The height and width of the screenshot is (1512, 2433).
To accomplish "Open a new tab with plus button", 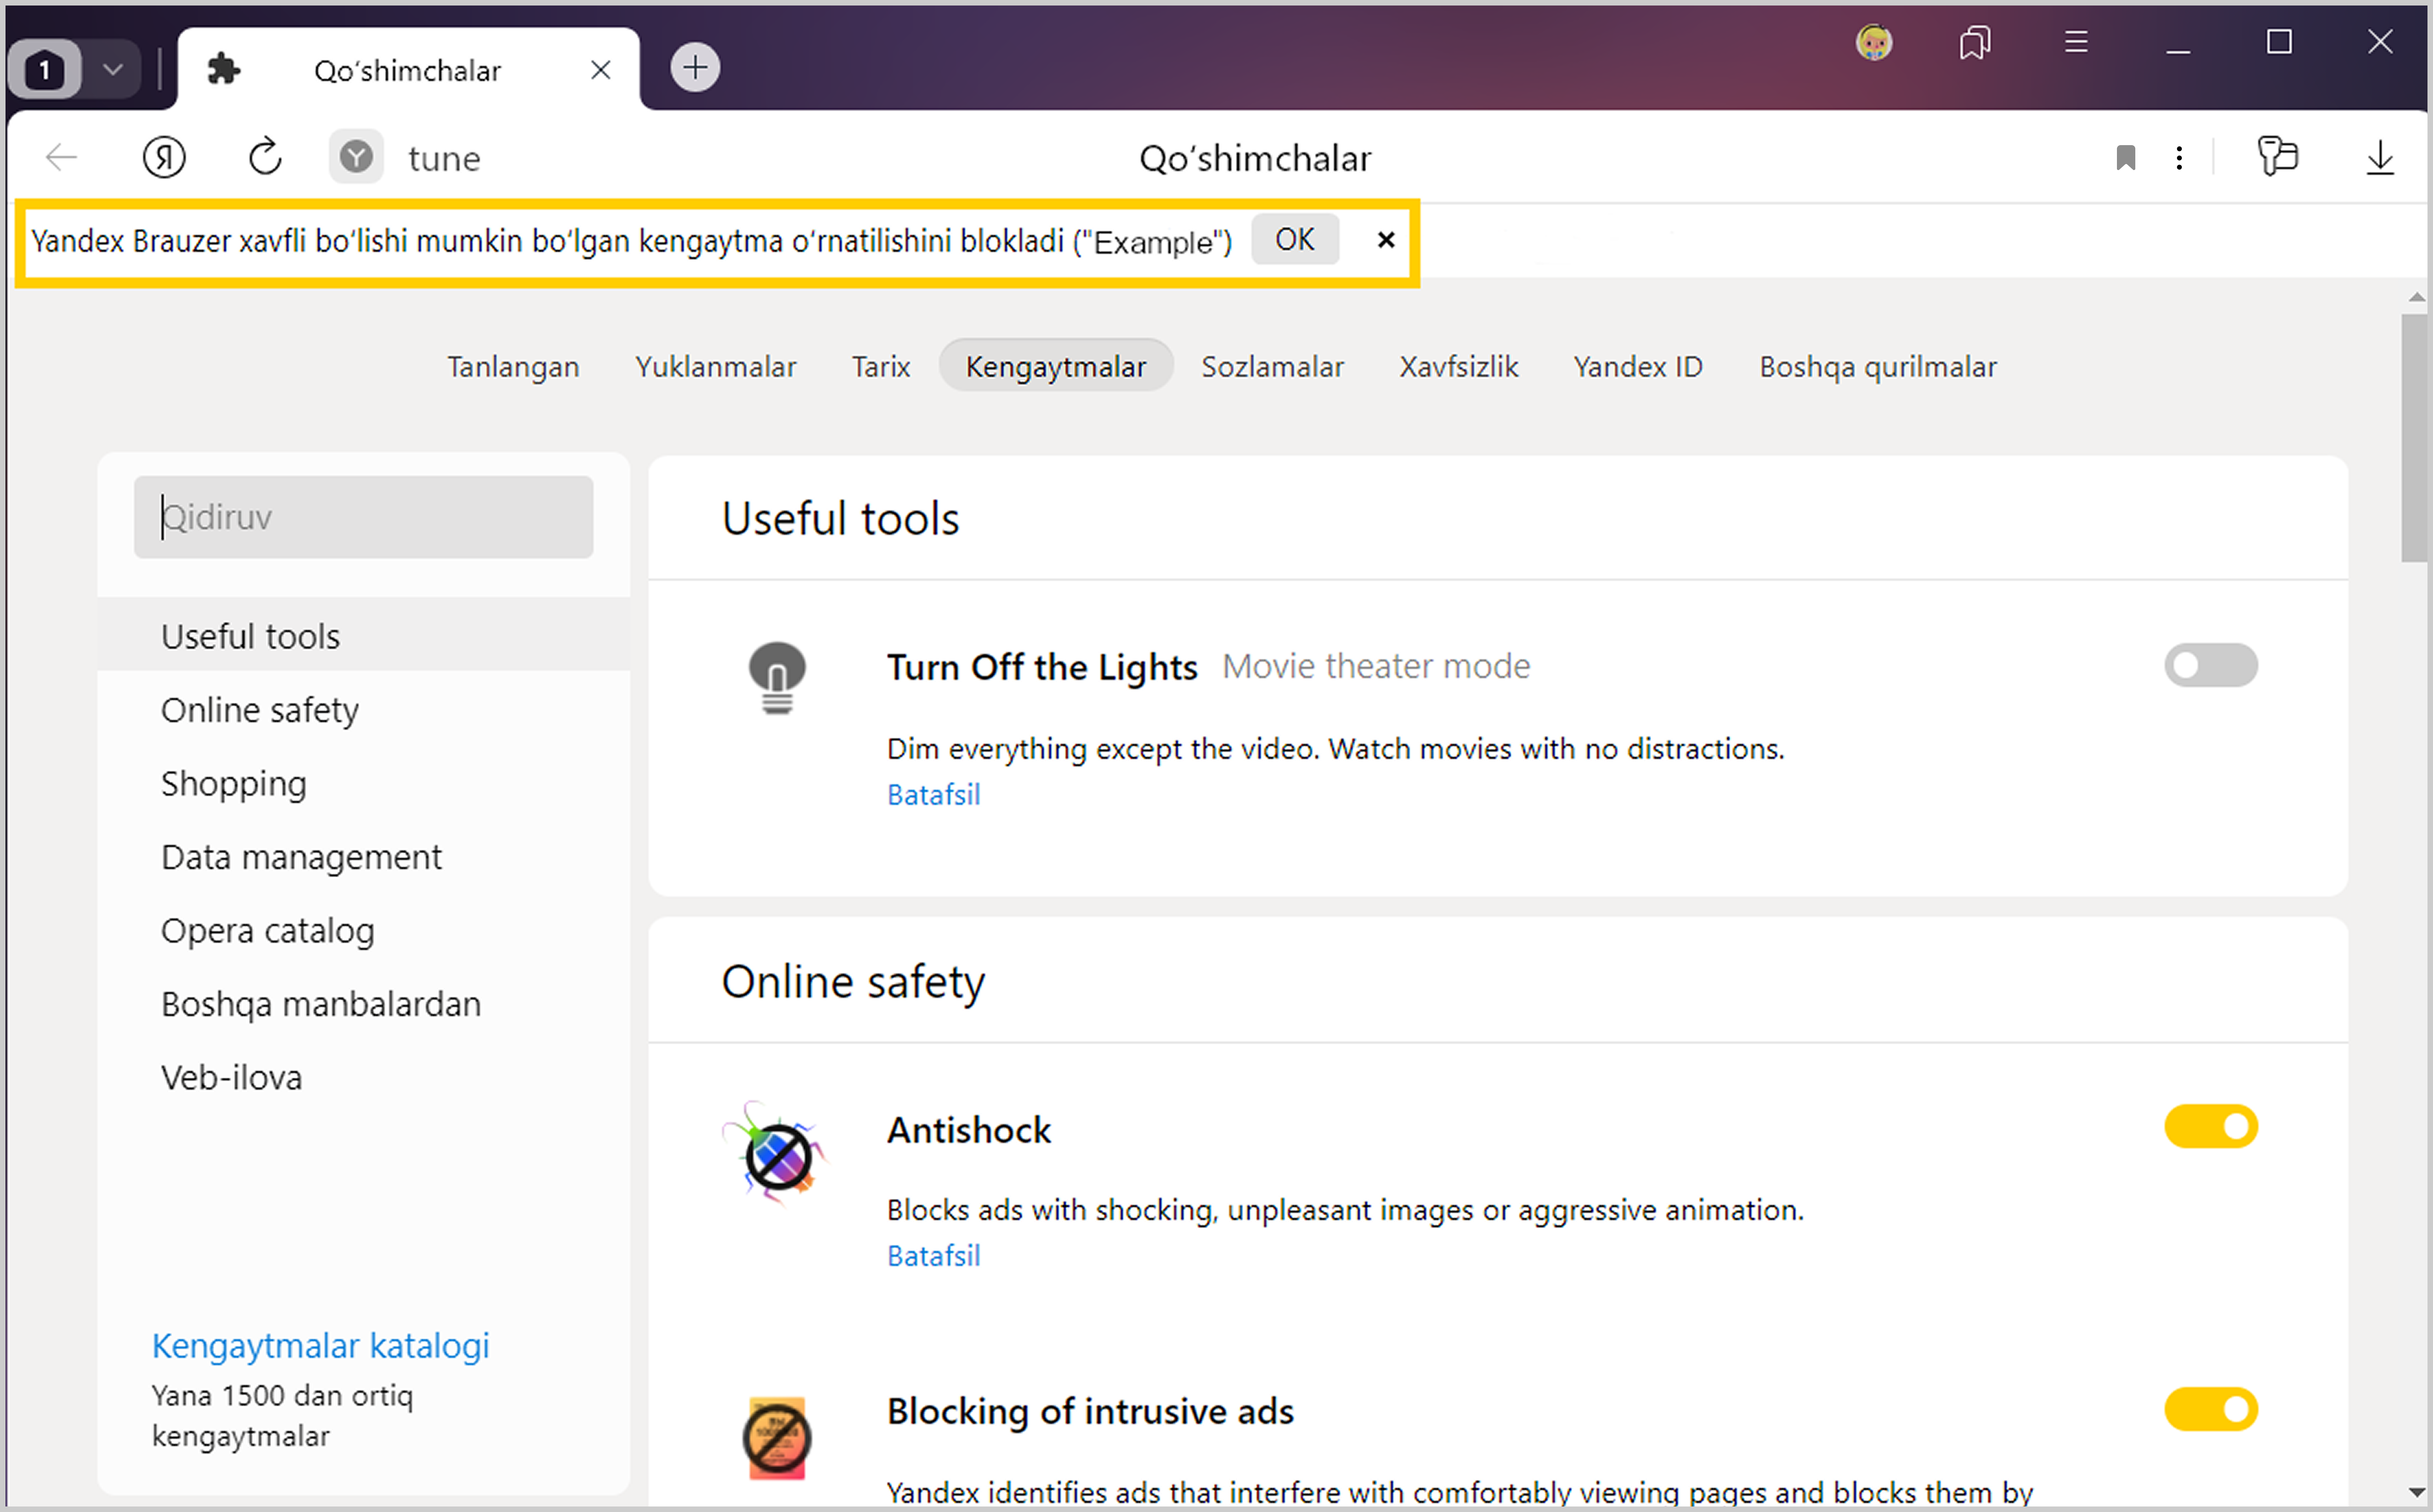I will 695,67.
